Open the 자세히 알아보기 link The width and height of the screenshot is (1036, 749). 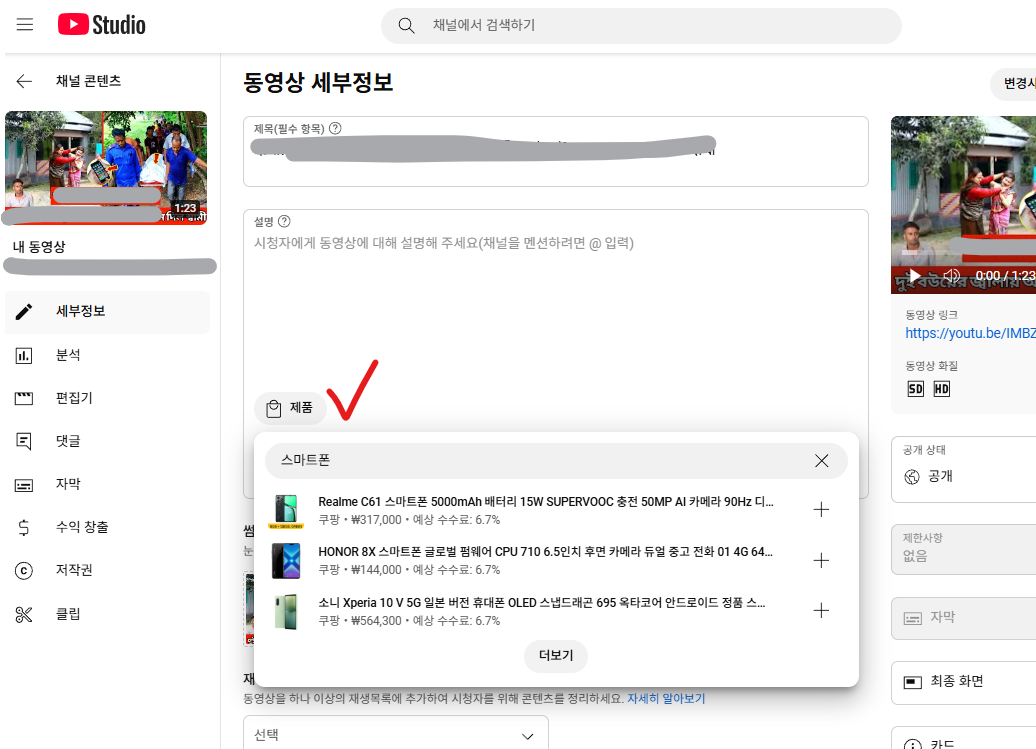[x=666, y=699]
